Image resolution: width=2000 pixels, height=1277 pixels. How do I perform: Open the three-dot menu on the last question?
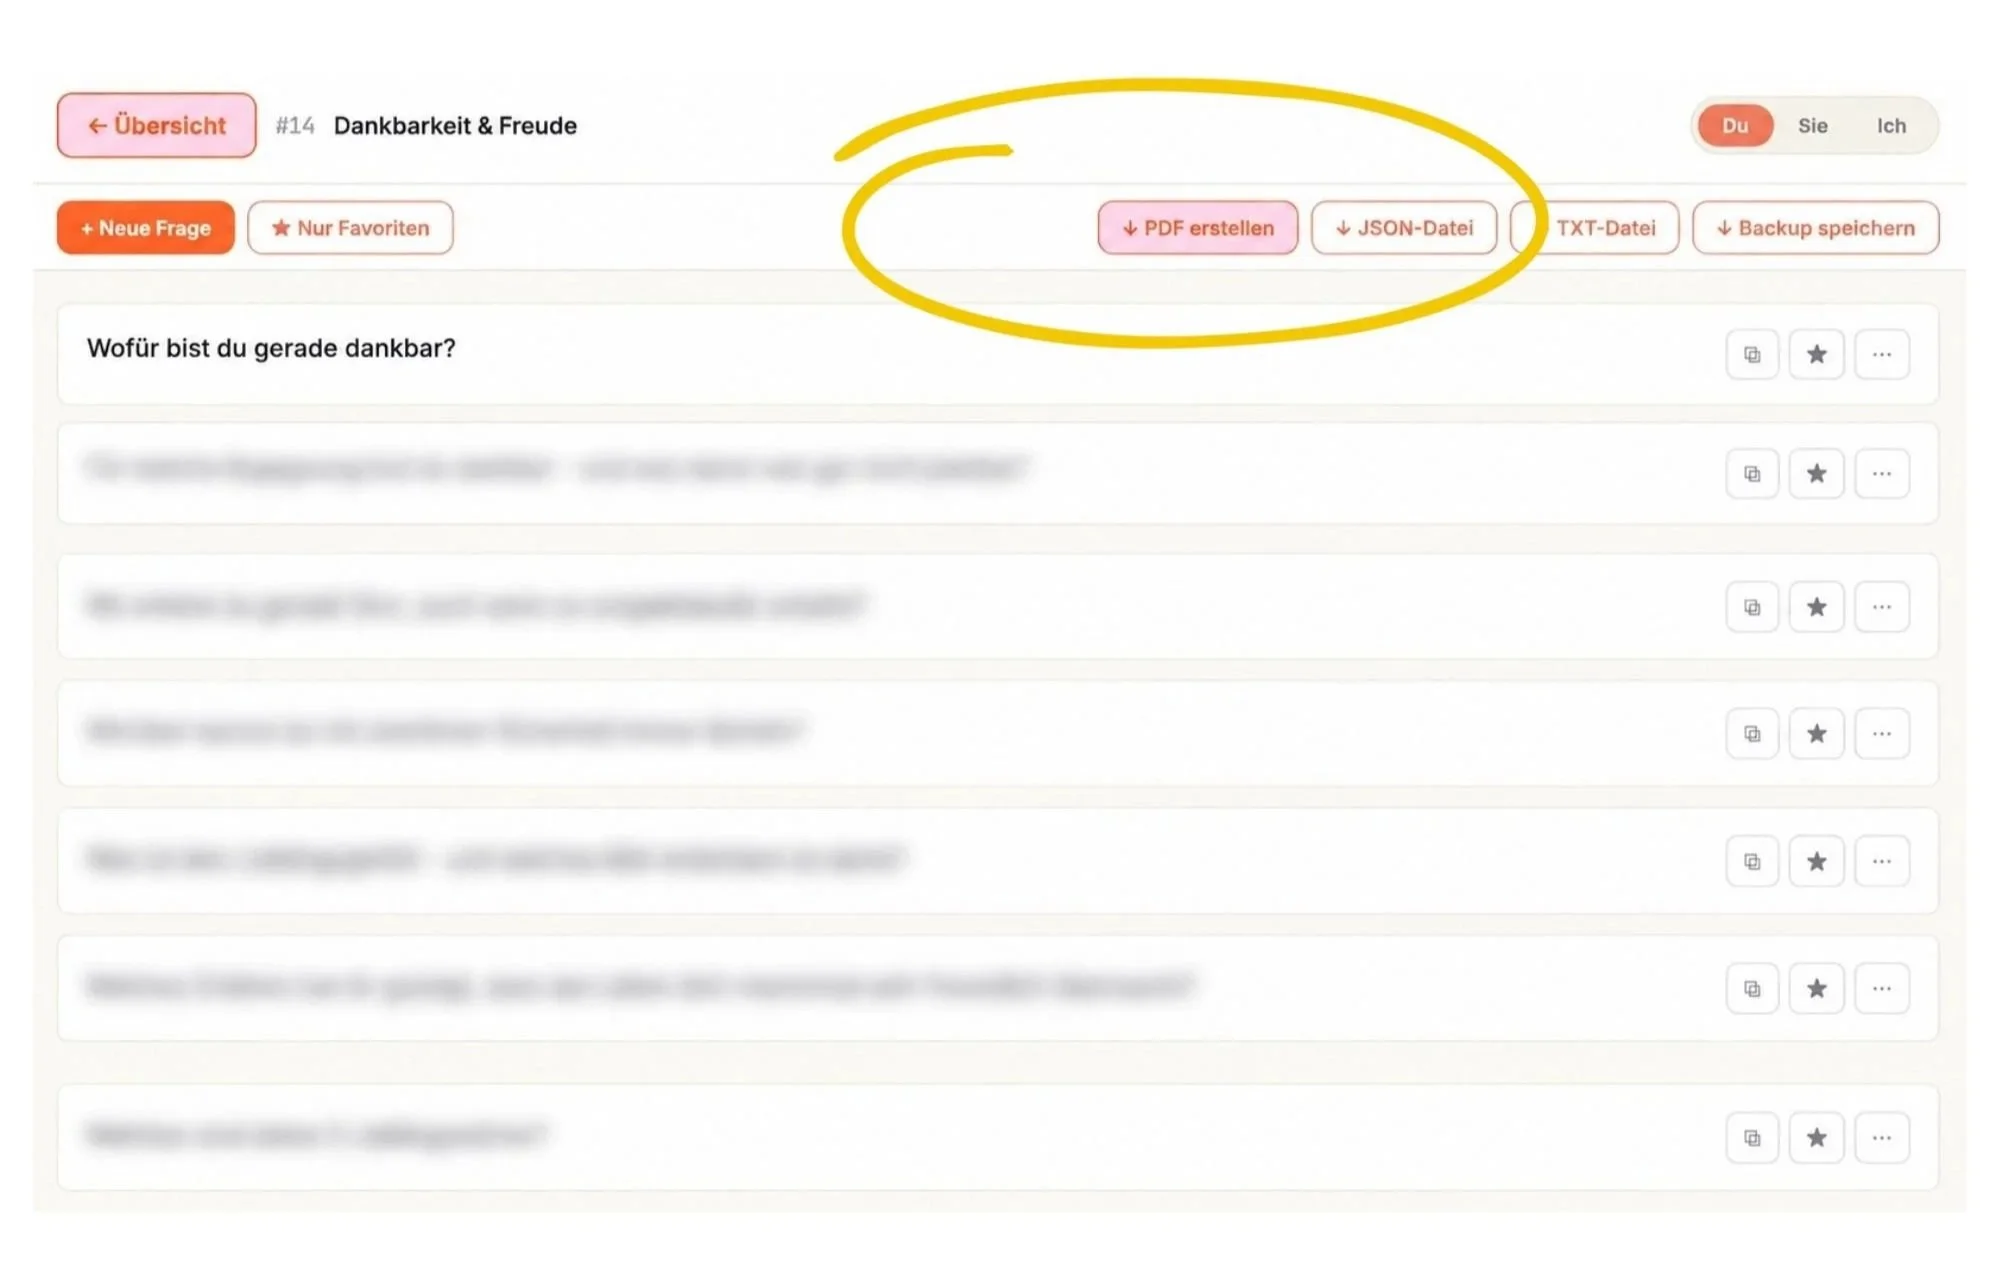(x=1881, y=1137)
